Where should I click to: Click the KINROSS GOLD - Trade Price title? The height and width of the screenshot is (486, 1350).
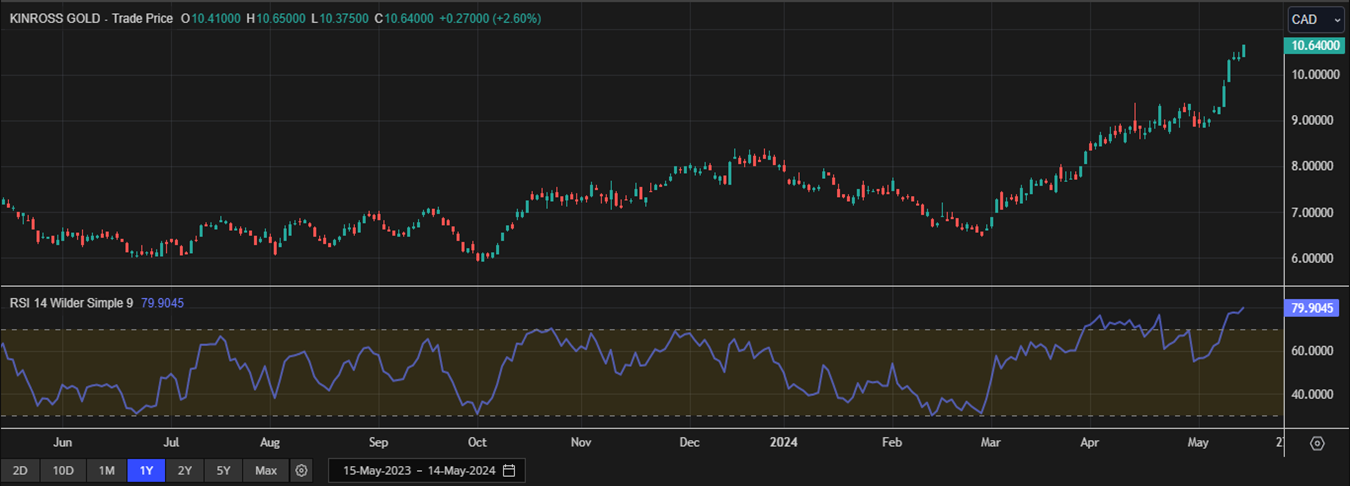coord(91,18)
